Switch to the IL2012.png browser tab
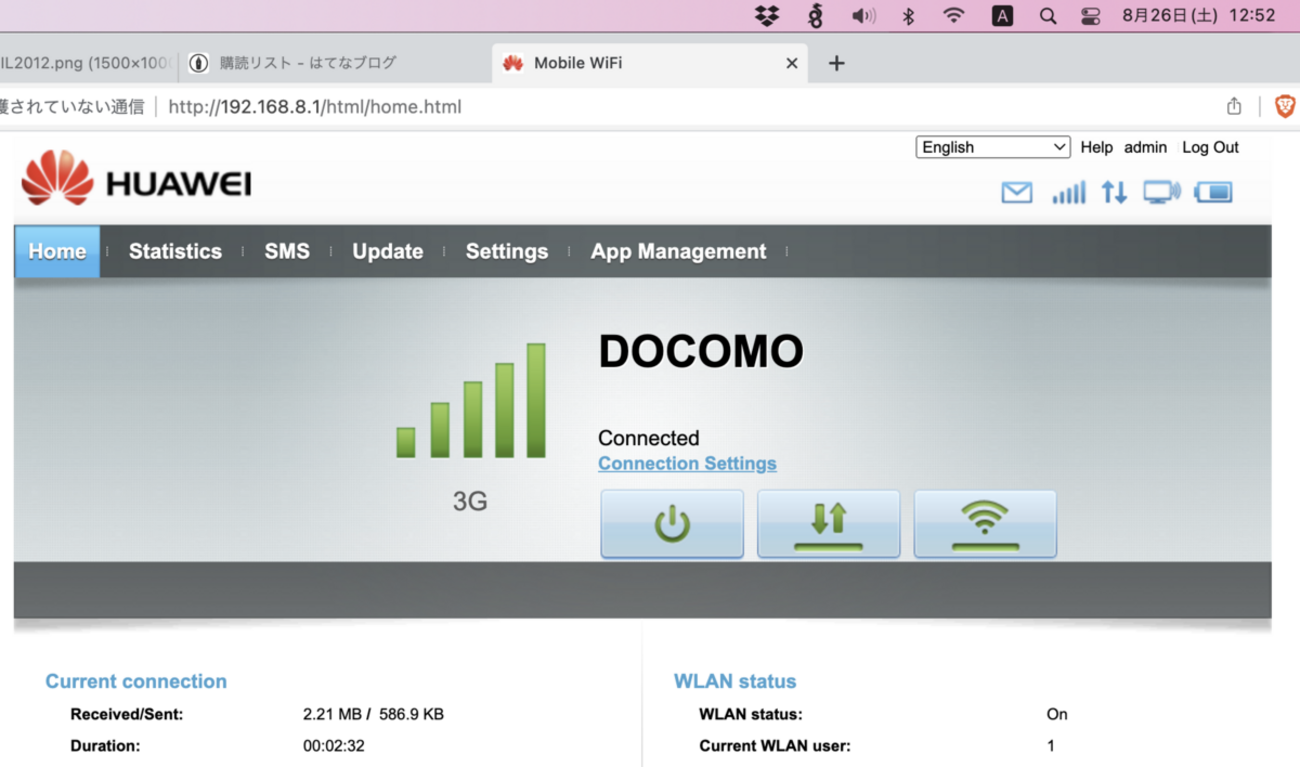Image resolution: width=1300 pixels, height=767 pixels. click(88, 63)
